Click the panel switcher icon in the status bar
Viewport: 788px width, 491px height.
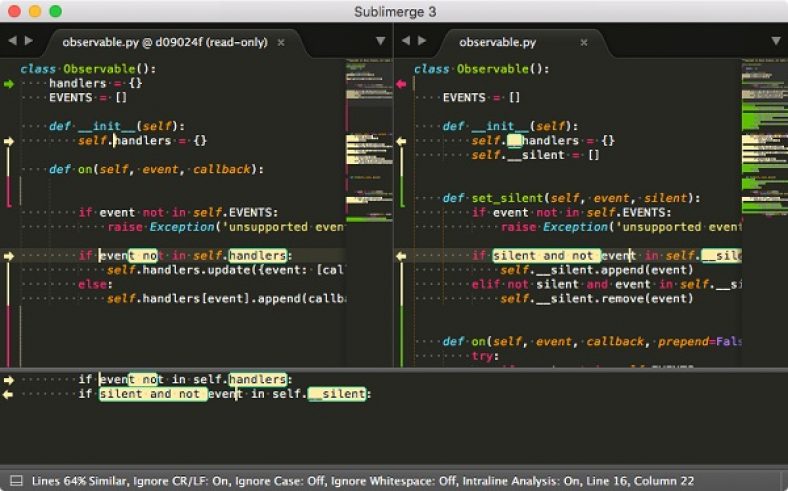click(x=15, y=480)
